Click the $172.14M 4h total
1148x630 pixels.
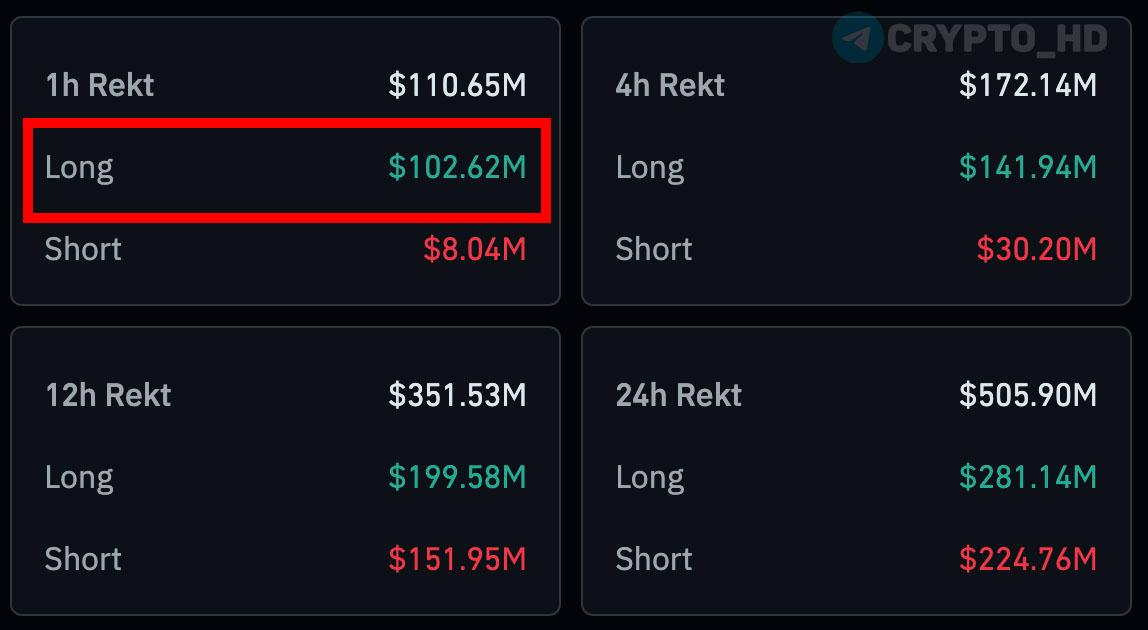click(x=1028, y=85)
